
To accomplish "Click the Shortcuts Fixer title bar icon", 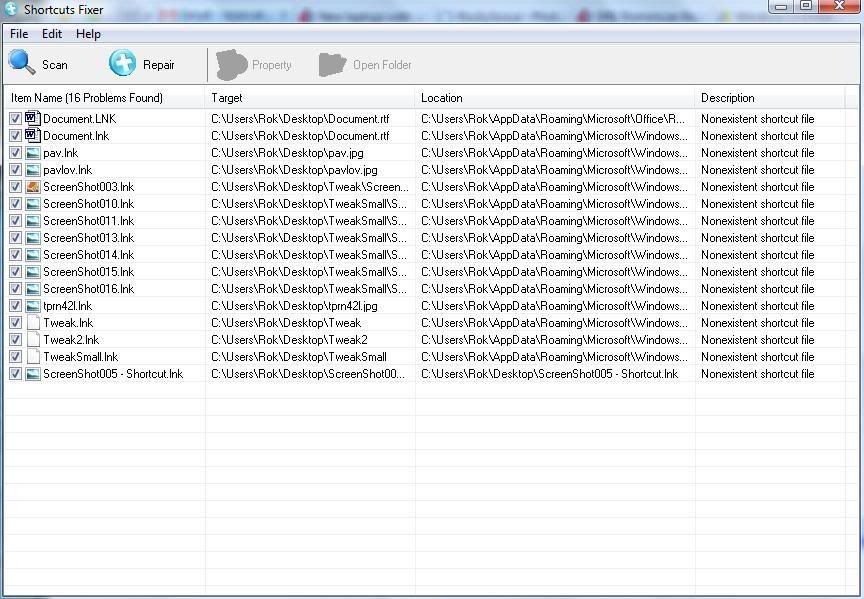I will click(x=11, y=9).
